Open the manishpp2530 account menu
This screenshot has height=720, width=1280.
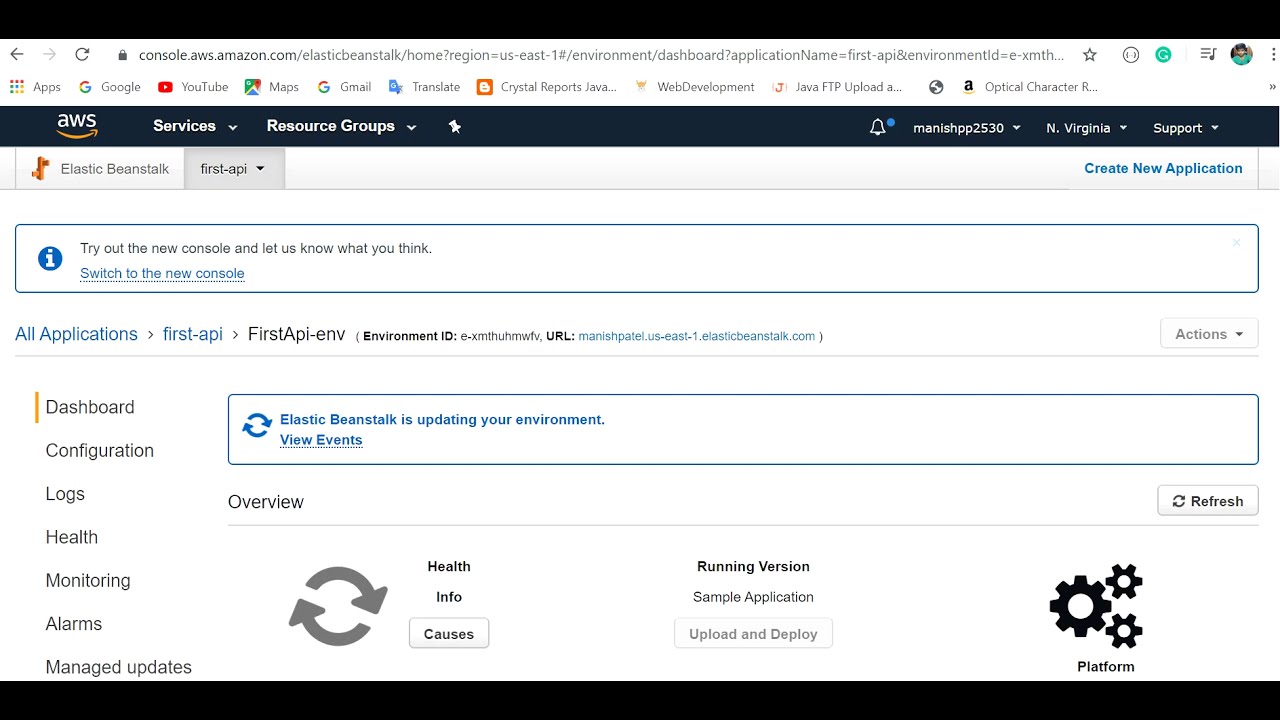point(967,128)
